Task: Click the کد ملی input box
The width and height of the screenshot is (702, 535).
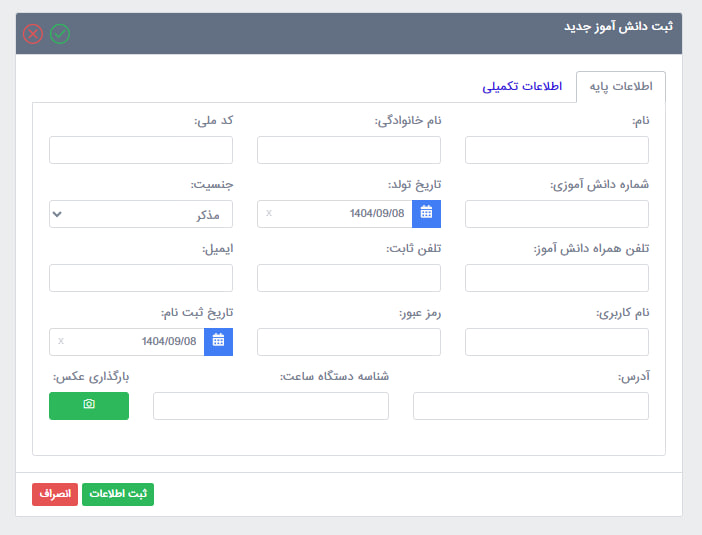Action: pyautogui.click(x=140, y=150)
